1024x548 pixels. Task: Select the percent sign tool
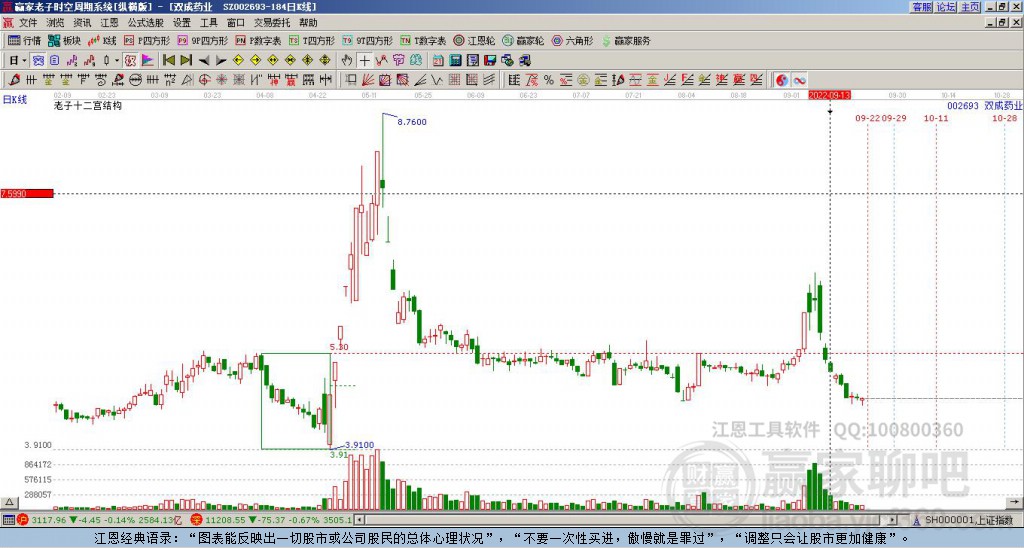pos(549,80)
